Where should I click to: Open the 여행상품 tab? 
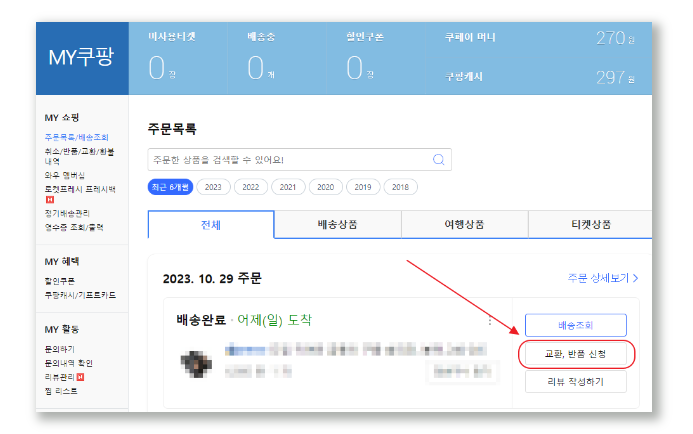click(x=465, y=225)
